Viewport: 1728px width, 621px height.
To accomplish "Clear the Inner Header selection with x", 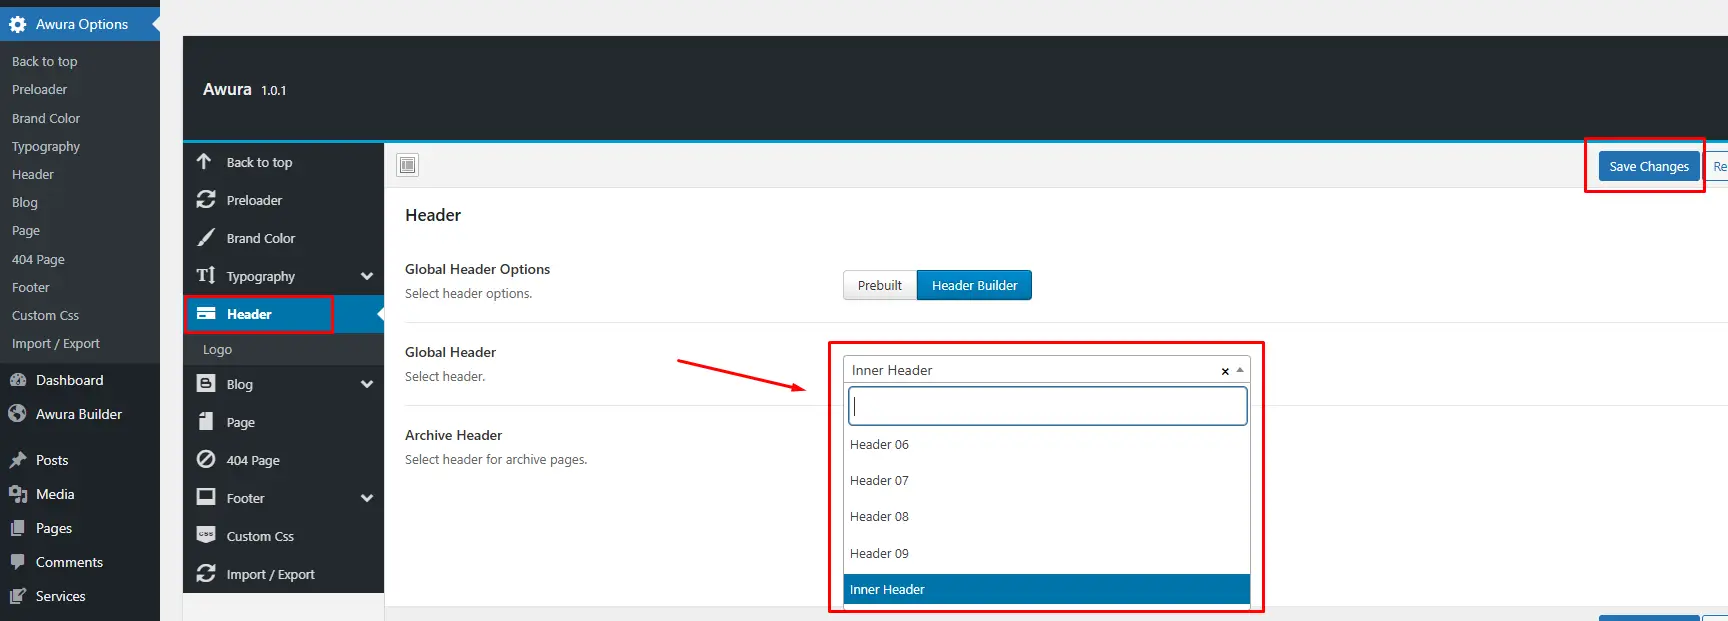I will coord(1225,371).
